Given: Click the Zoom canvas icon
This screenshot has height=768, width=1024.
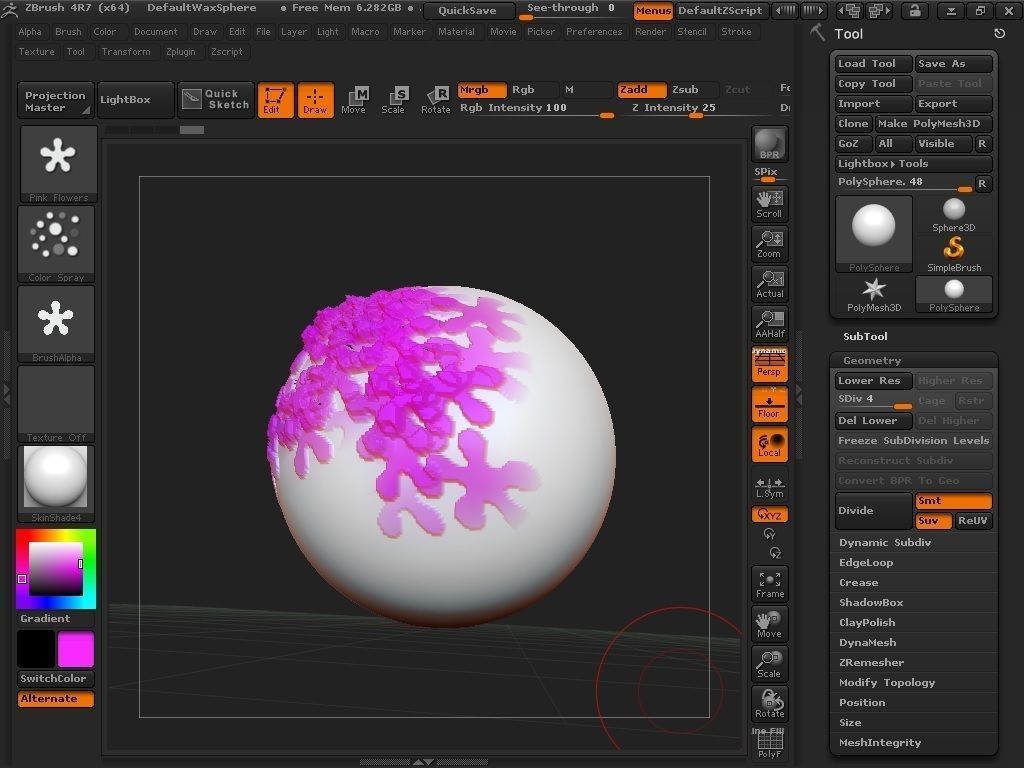Looking at the screenshot, I should click(769, 244).
